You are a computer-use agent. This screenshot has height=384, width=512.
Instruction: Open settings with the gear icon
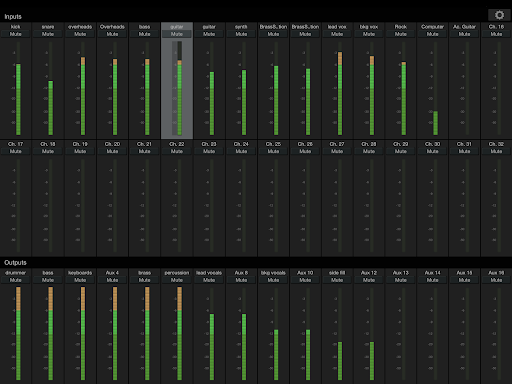(x=499, y=15)
